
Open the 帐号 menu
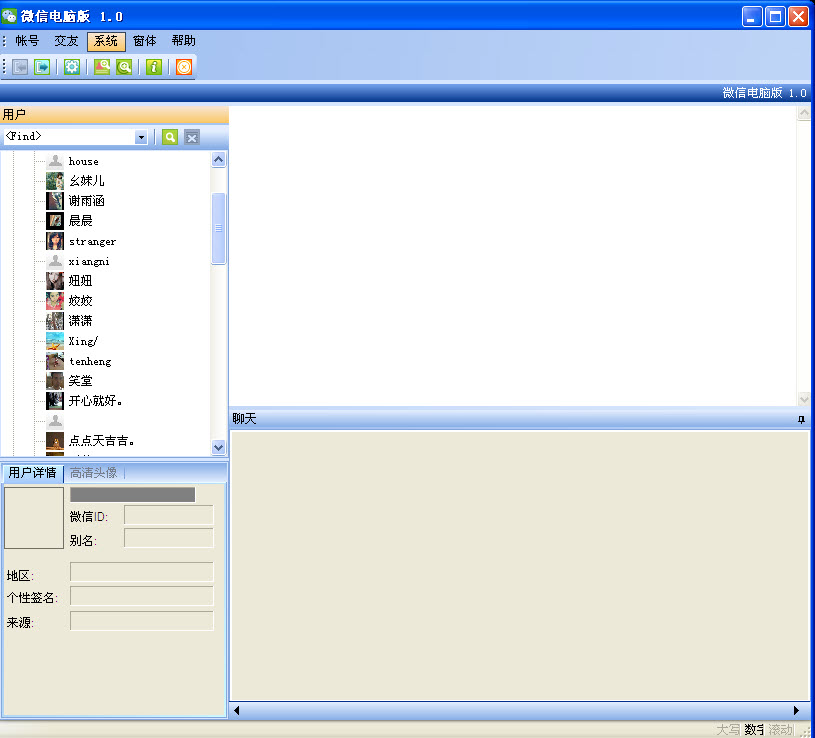tap(27, 41)
